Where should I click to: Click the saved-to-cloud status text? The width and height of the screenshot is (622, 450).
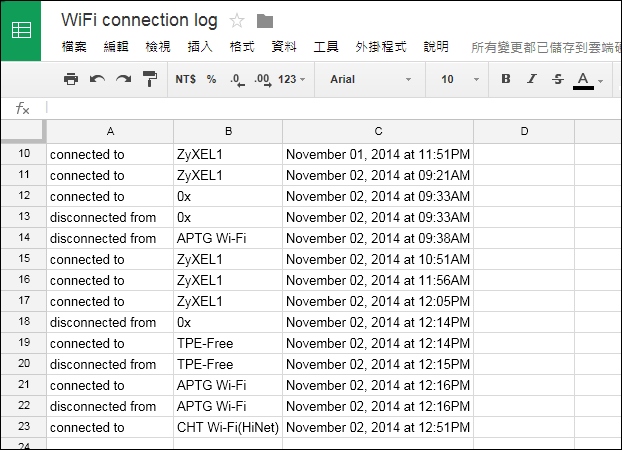pos(546,48)
